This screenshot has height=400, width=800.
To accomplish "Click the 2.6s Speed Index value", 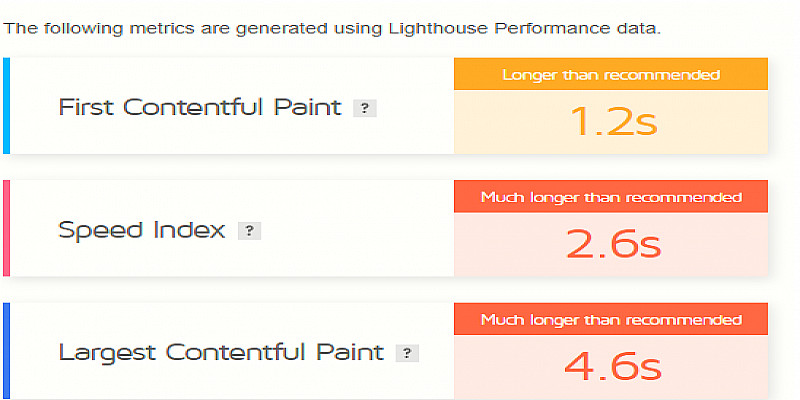I will click(x=610, y=244).
